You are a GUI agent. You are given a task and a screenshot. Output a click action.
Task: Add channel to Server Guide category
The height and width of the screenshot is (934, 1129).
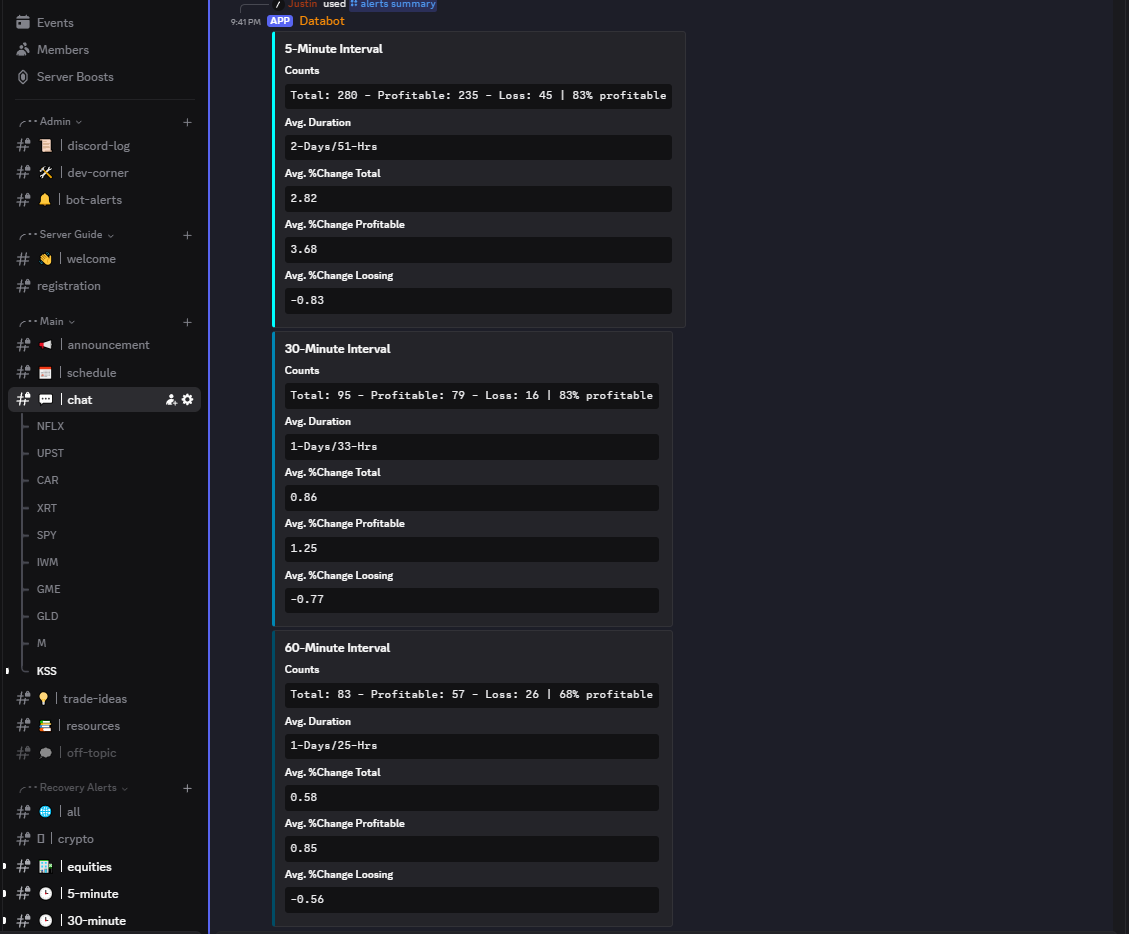tap(187, 235)
